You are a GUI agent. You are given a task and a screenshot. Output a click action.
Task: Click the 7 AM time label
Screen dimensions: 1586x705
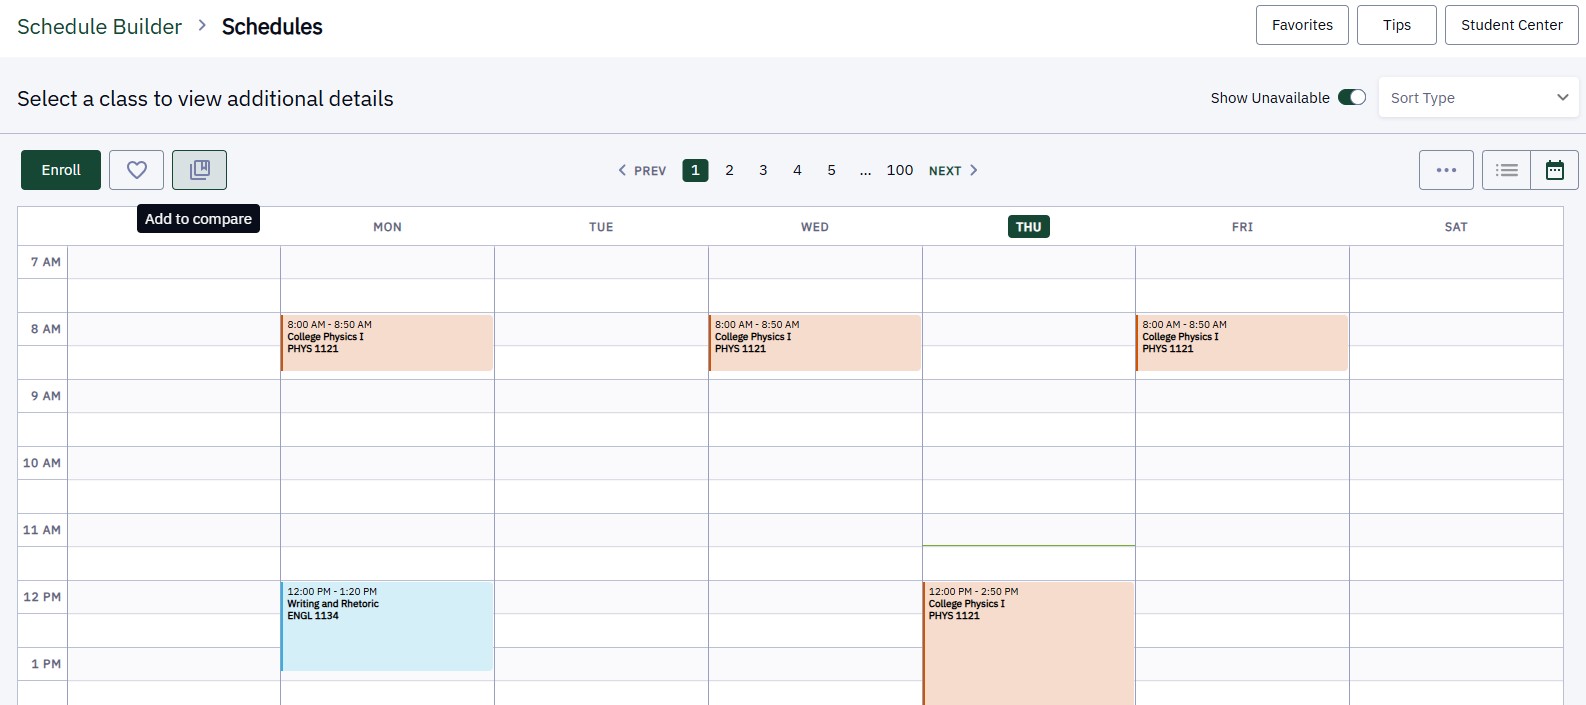[46, 262]
